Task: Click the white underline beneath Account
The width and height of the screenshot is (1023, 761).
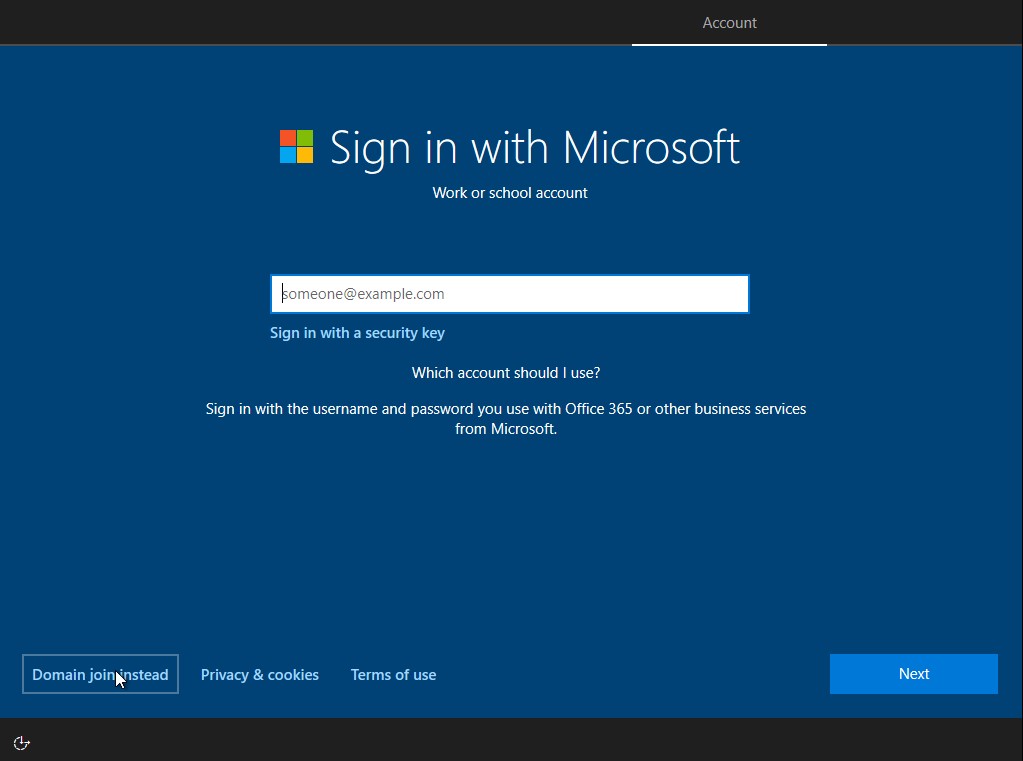Action: (x=729, y=44)
